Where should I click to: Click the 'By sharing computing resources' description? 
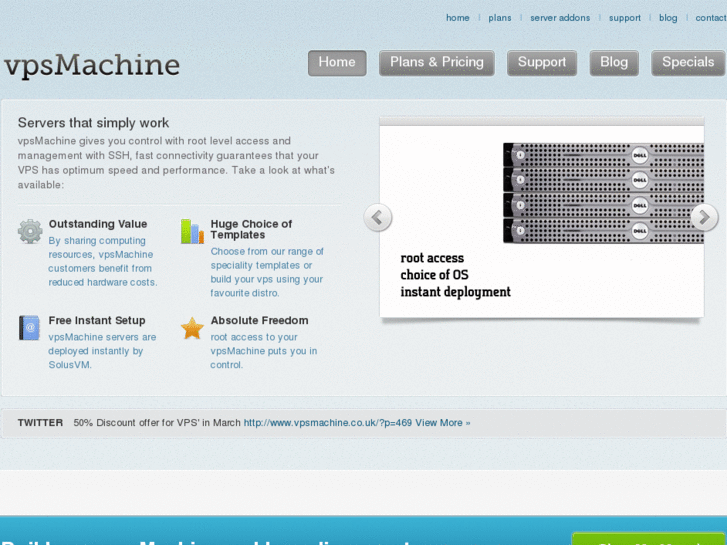[x=102, y=261]
